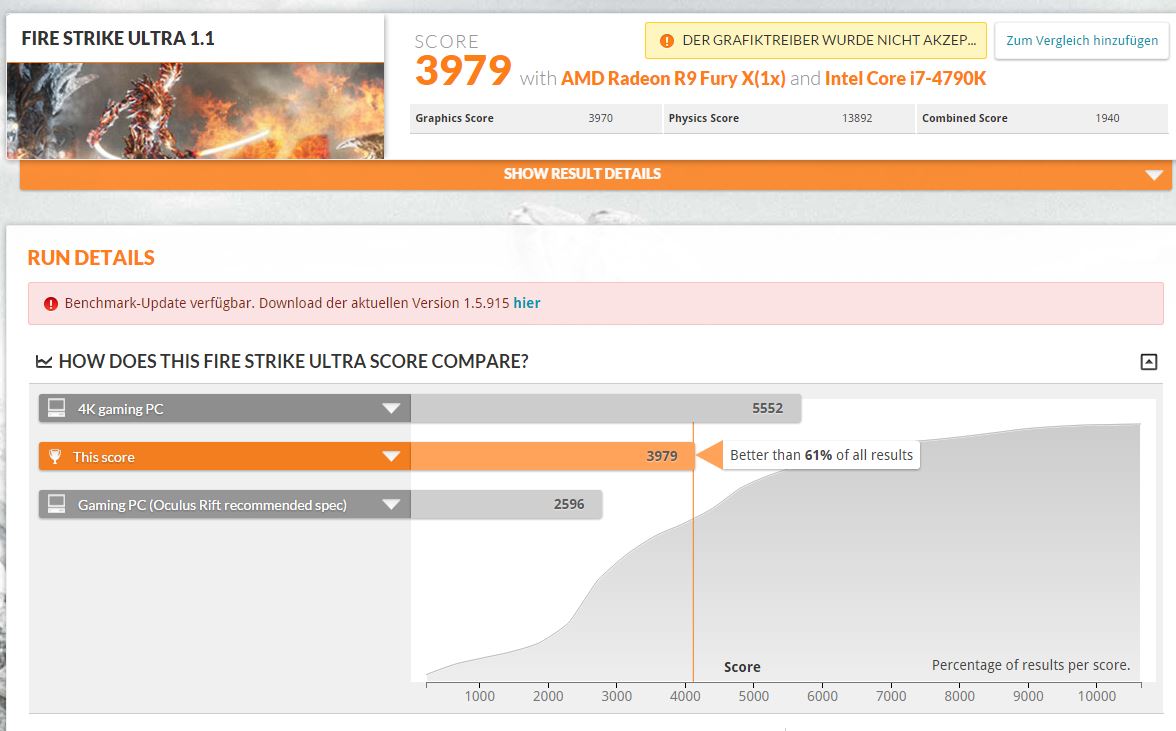Click trophy icon on This score row
Viewport: 1176px width, 731px height.
pyautogui.click(x=55, y=456)
